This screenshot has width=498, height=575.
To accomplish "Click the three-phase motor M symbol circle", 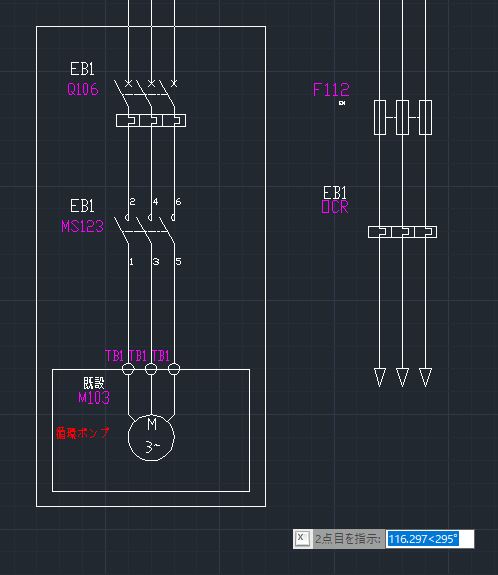I will pyautogui.click(x=151, y=437).
